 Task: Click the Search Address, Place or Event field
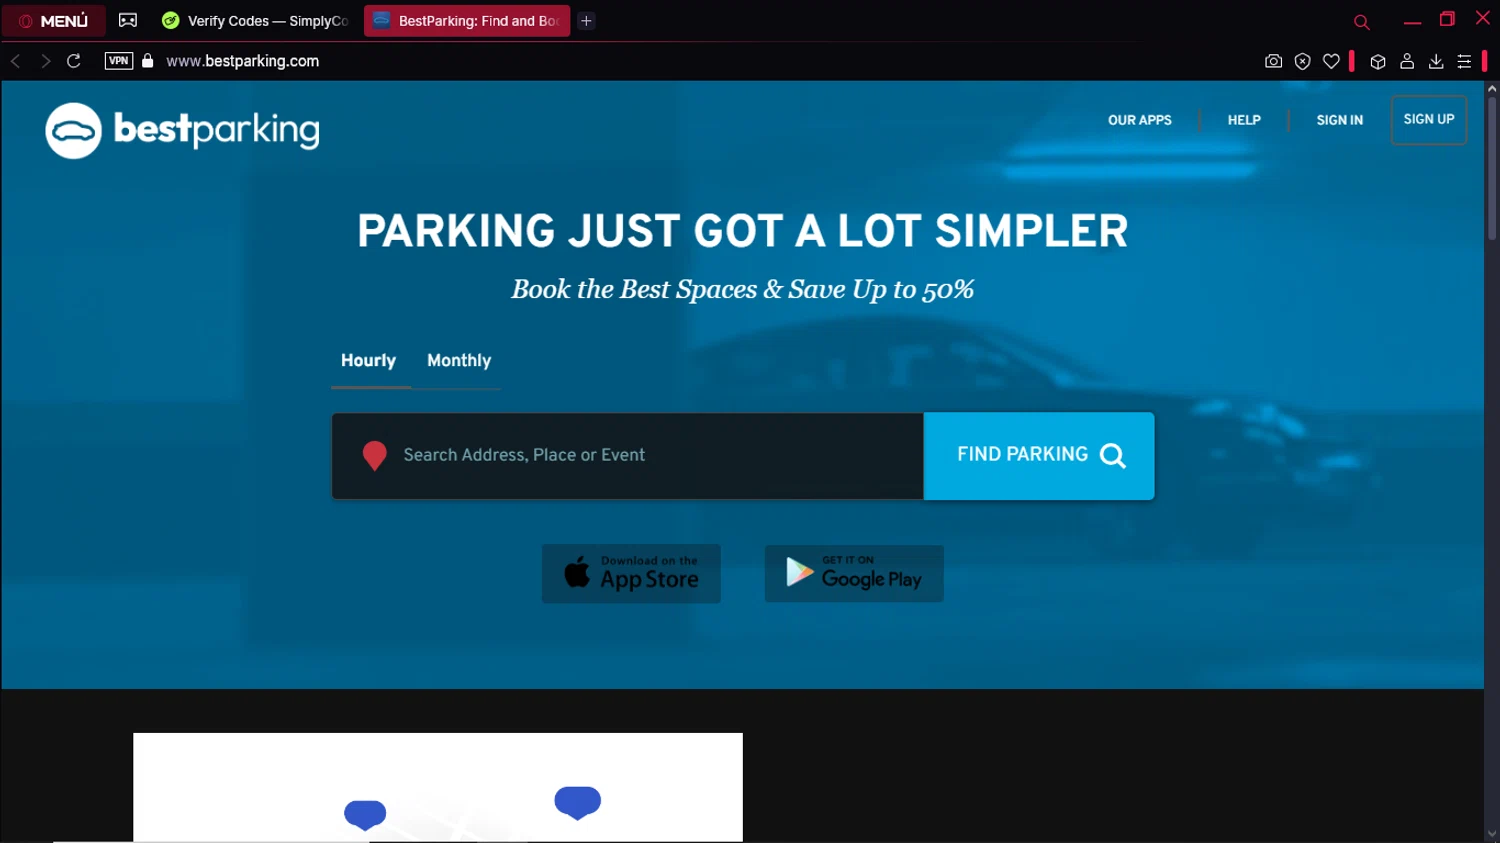pos(627,456)
